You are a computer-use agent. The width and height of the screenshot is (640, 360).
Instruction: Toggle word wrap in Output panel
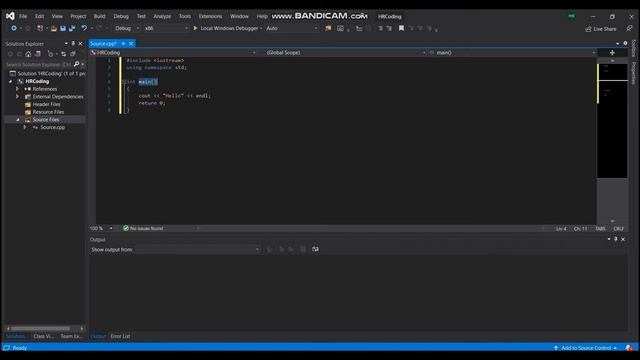click(315, 249)
